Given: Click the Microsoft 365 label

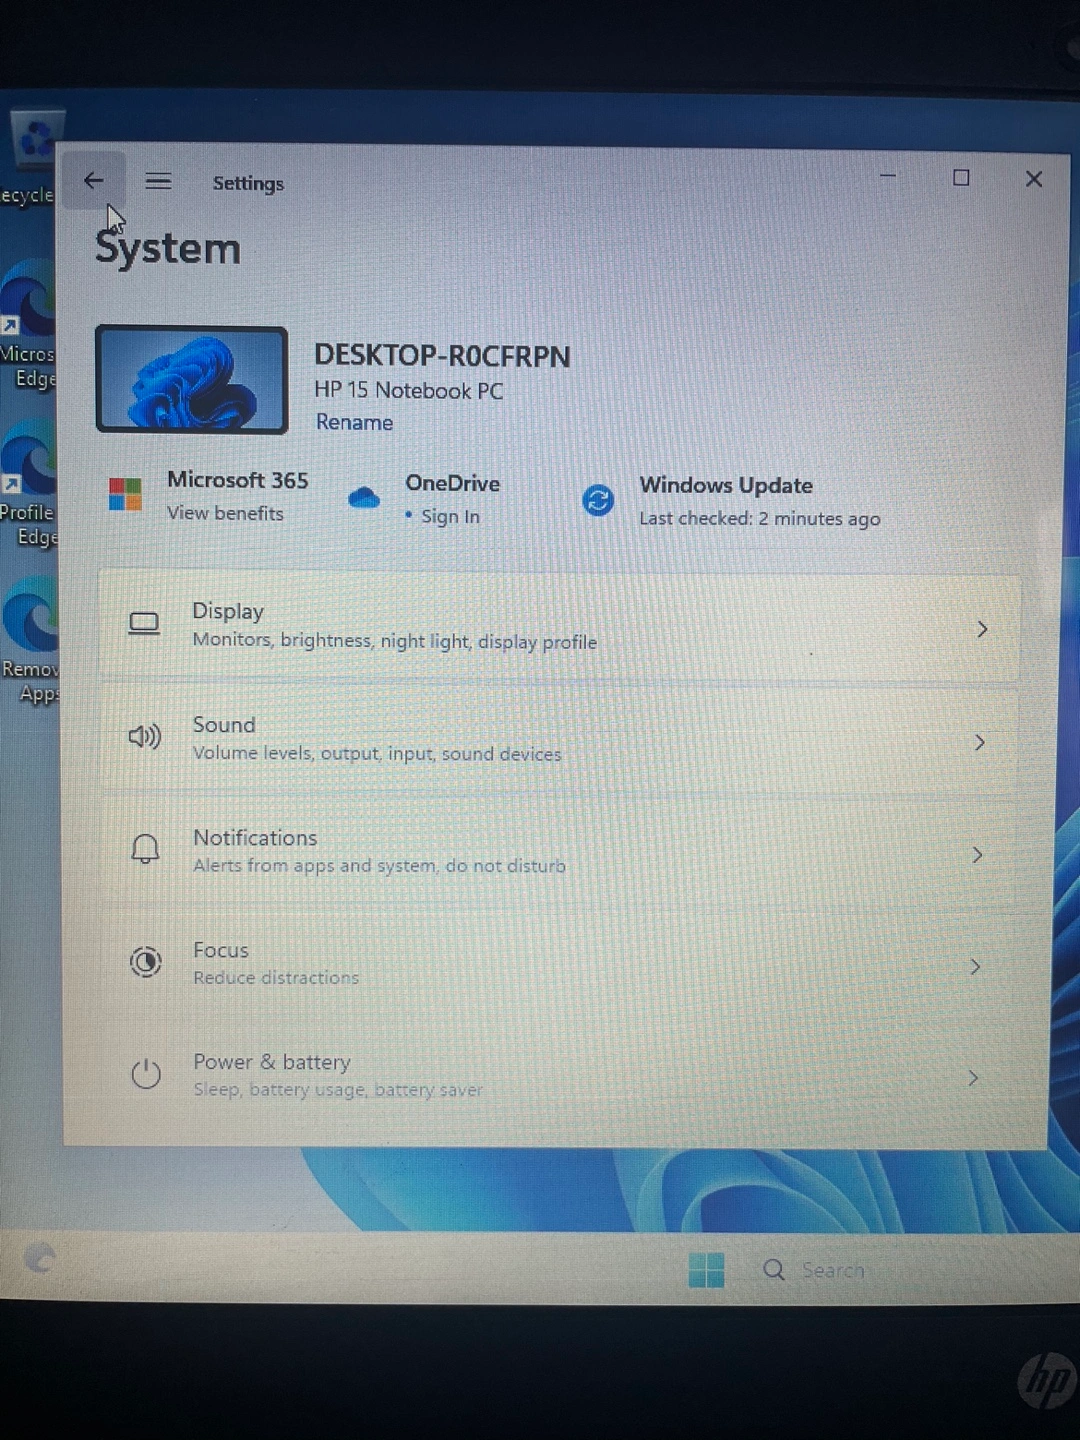Looking at the screenshot, I should point(237,480).
